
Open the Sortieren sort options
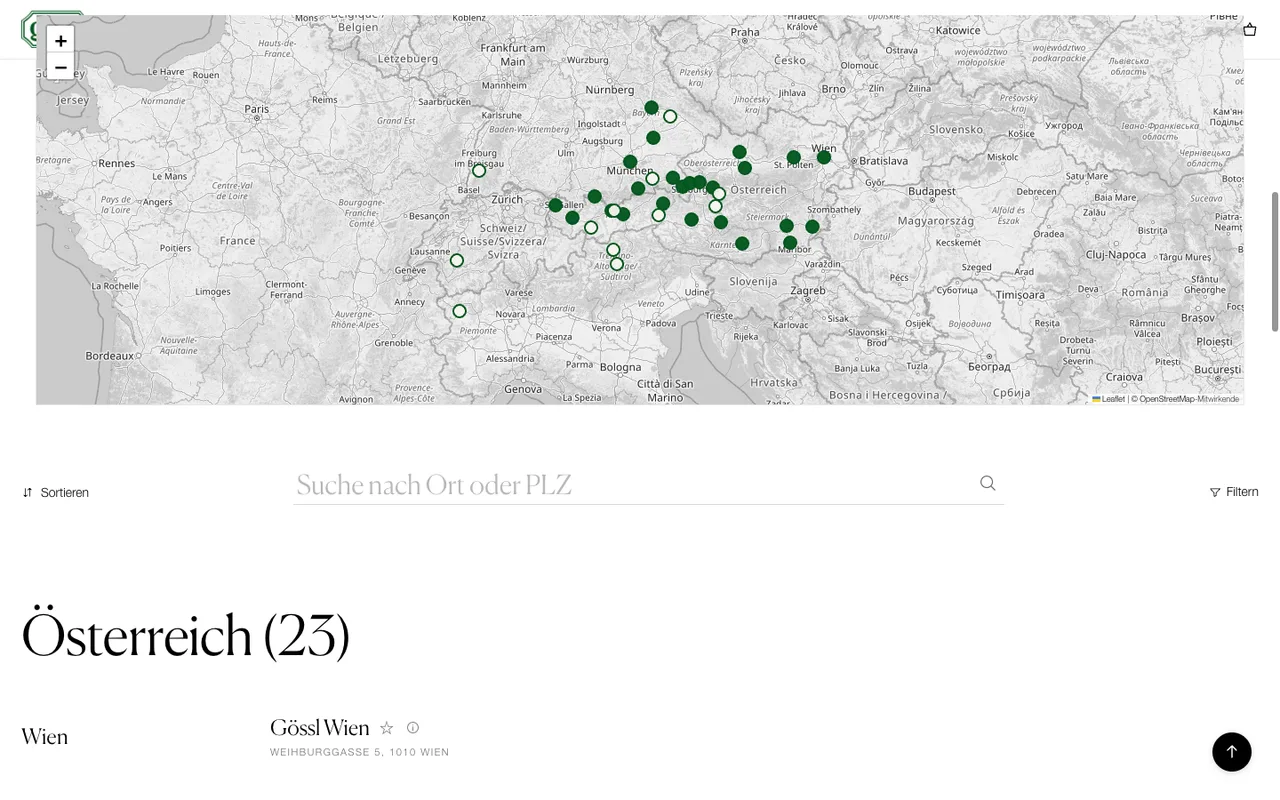[56, 493]
